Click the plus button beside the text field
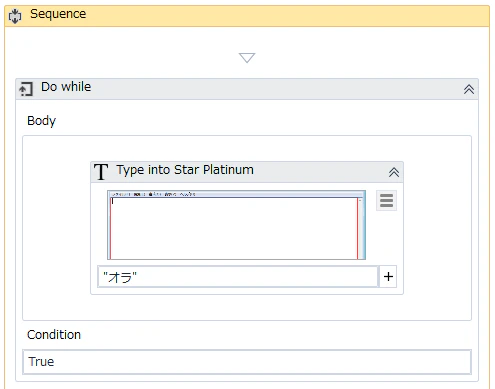The height and width of the screenshot is (389, 495). (388, 276)
